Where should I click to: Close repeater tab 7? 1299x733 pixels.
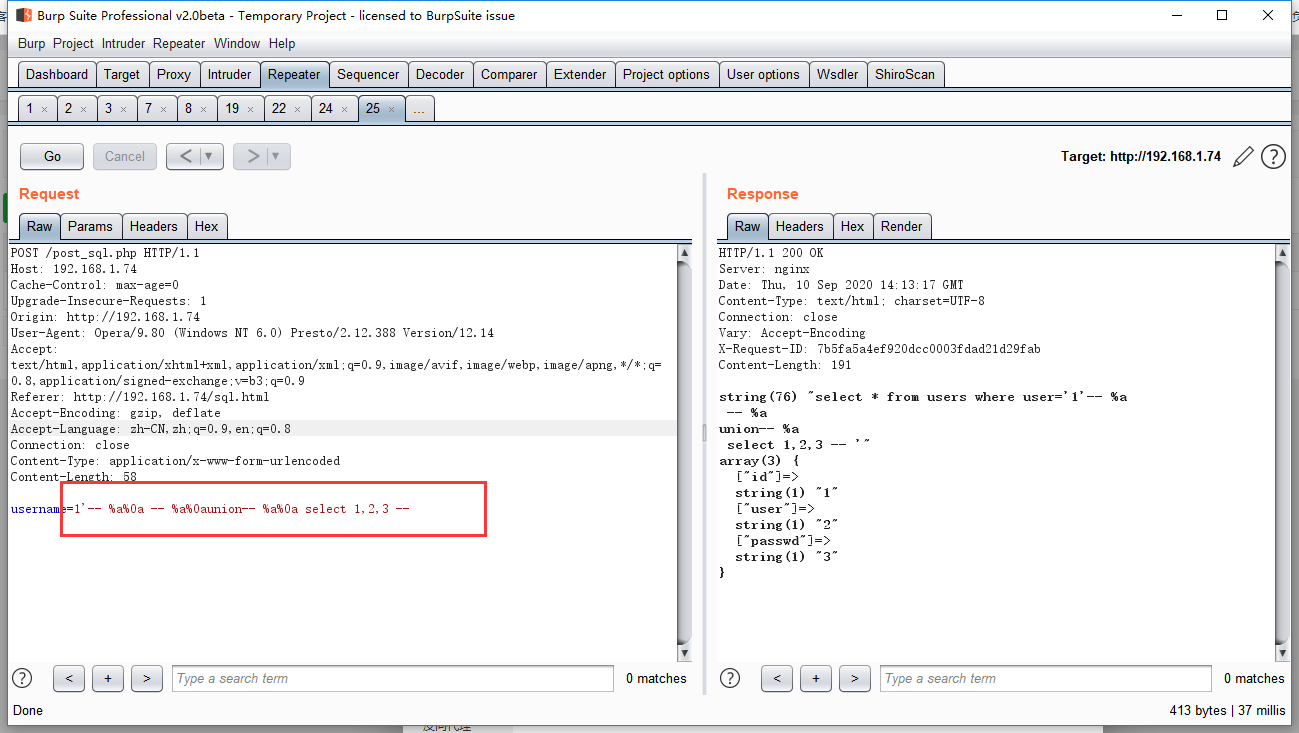(164, 109)
